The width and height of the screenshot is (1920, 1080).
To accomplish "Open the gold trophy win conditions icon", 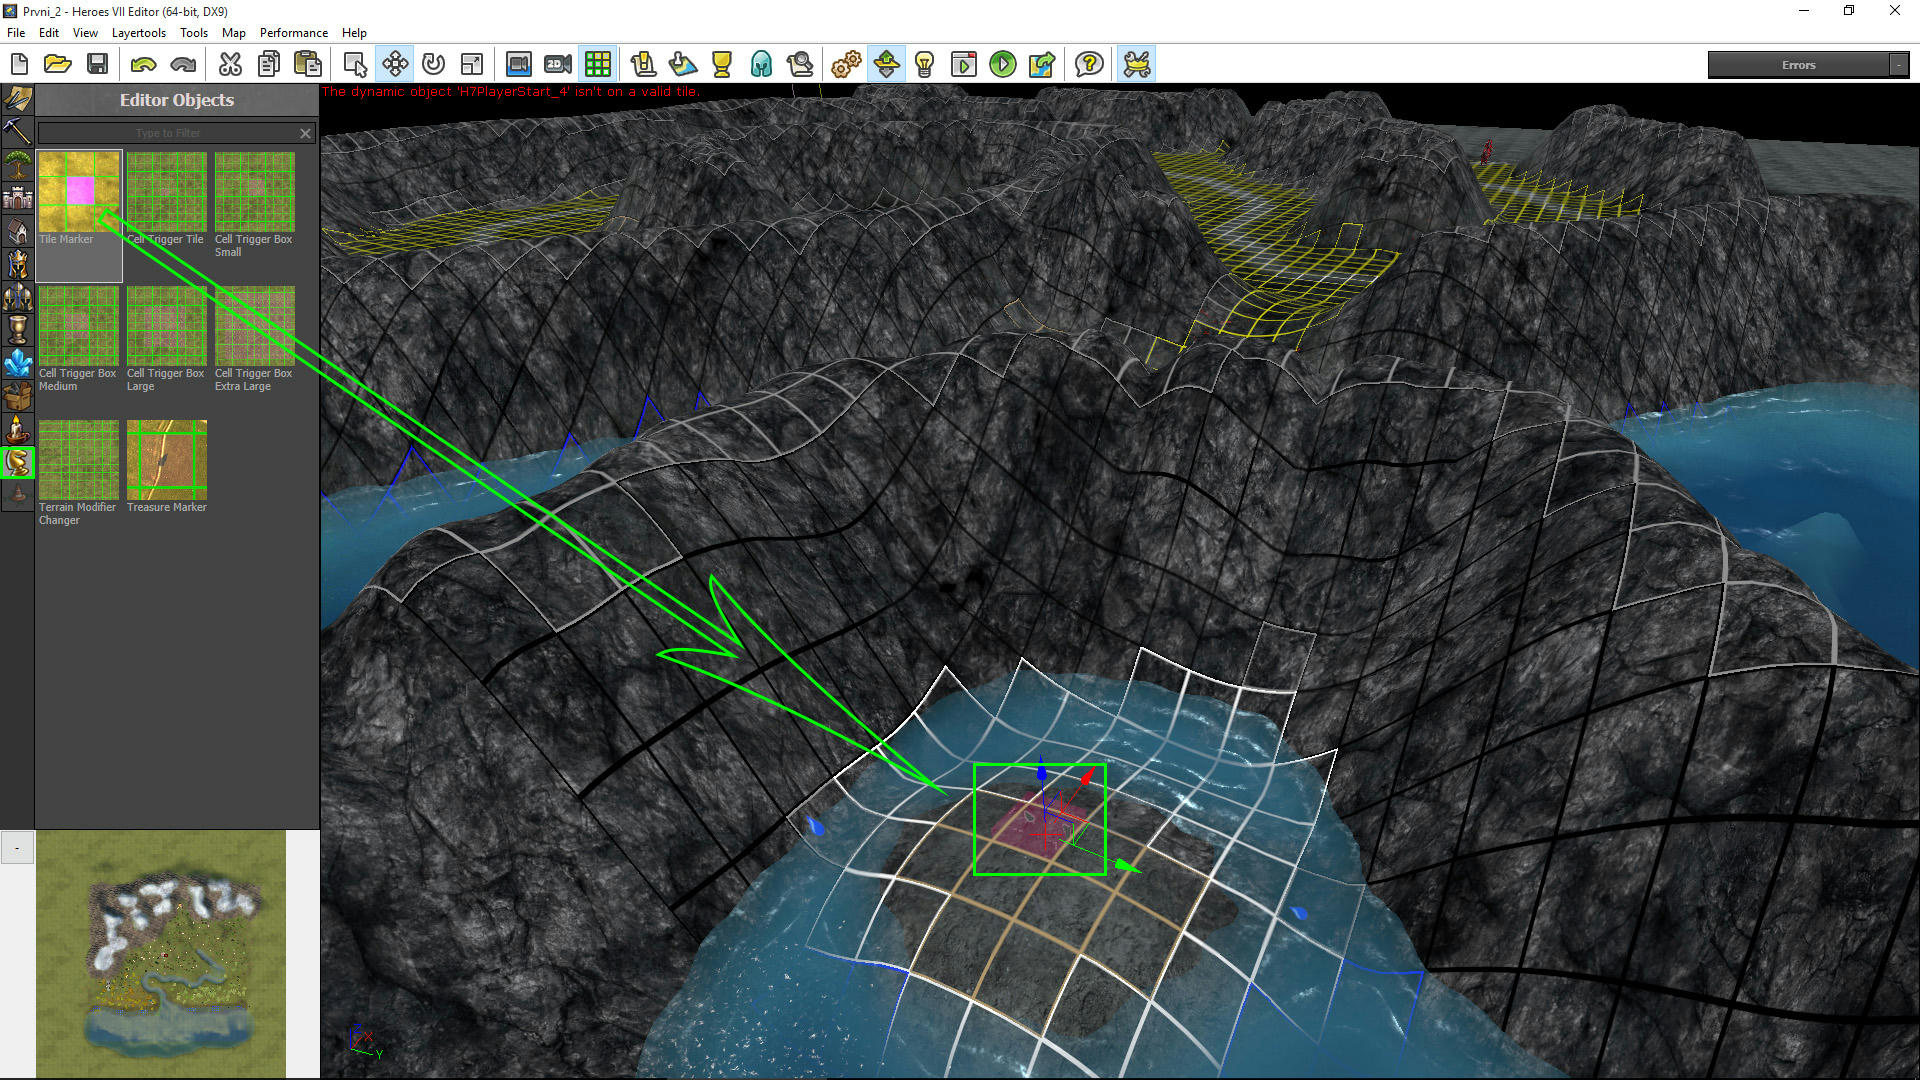I will click(x=722, y=65).
